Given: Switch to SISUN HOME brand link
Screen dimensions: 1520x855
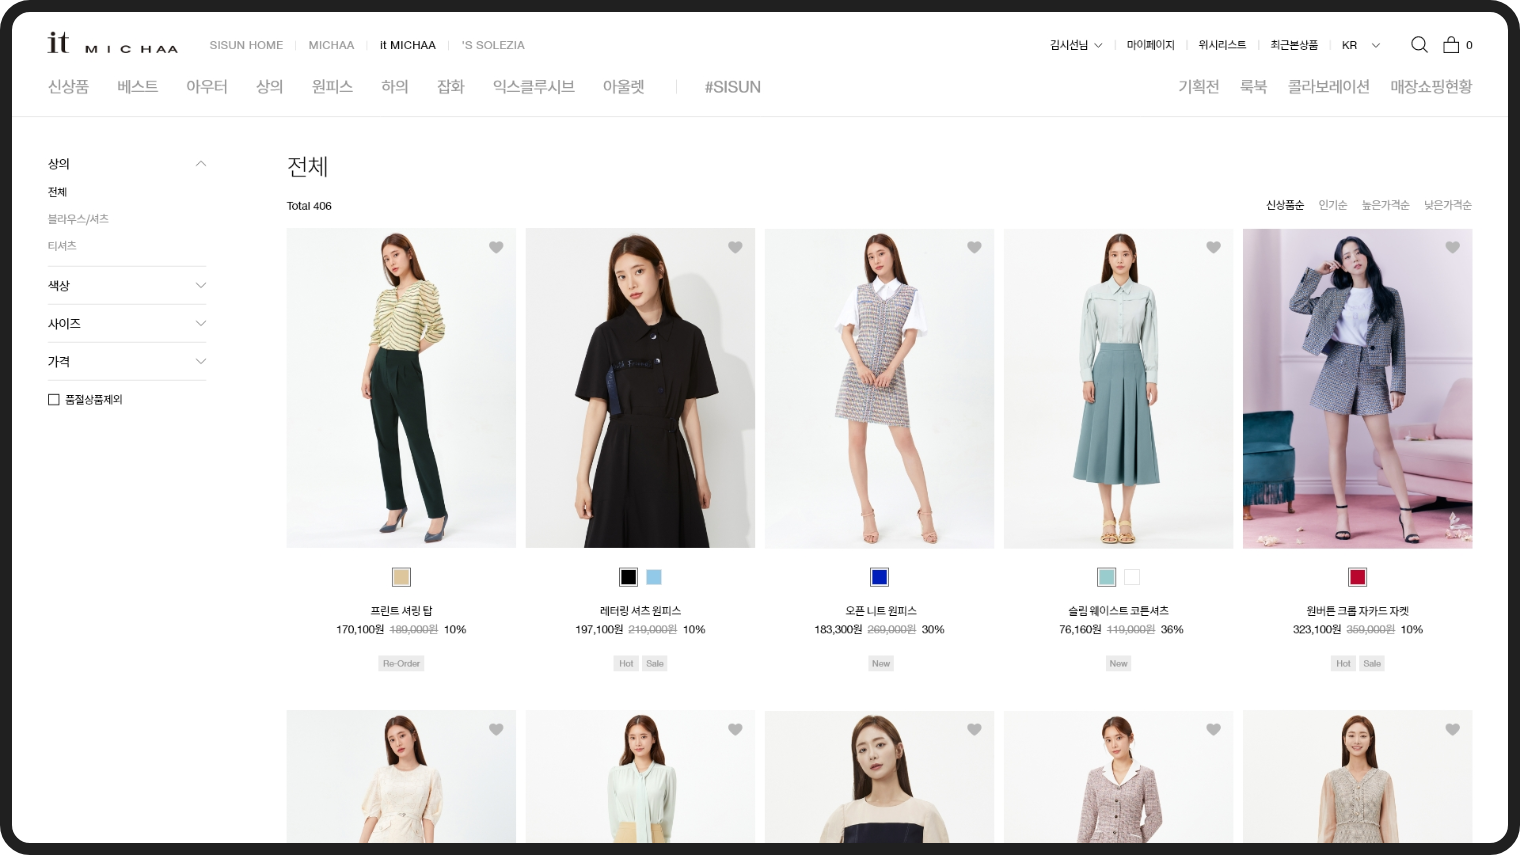Looking at the screenshot, I should (x=246, y=45).
